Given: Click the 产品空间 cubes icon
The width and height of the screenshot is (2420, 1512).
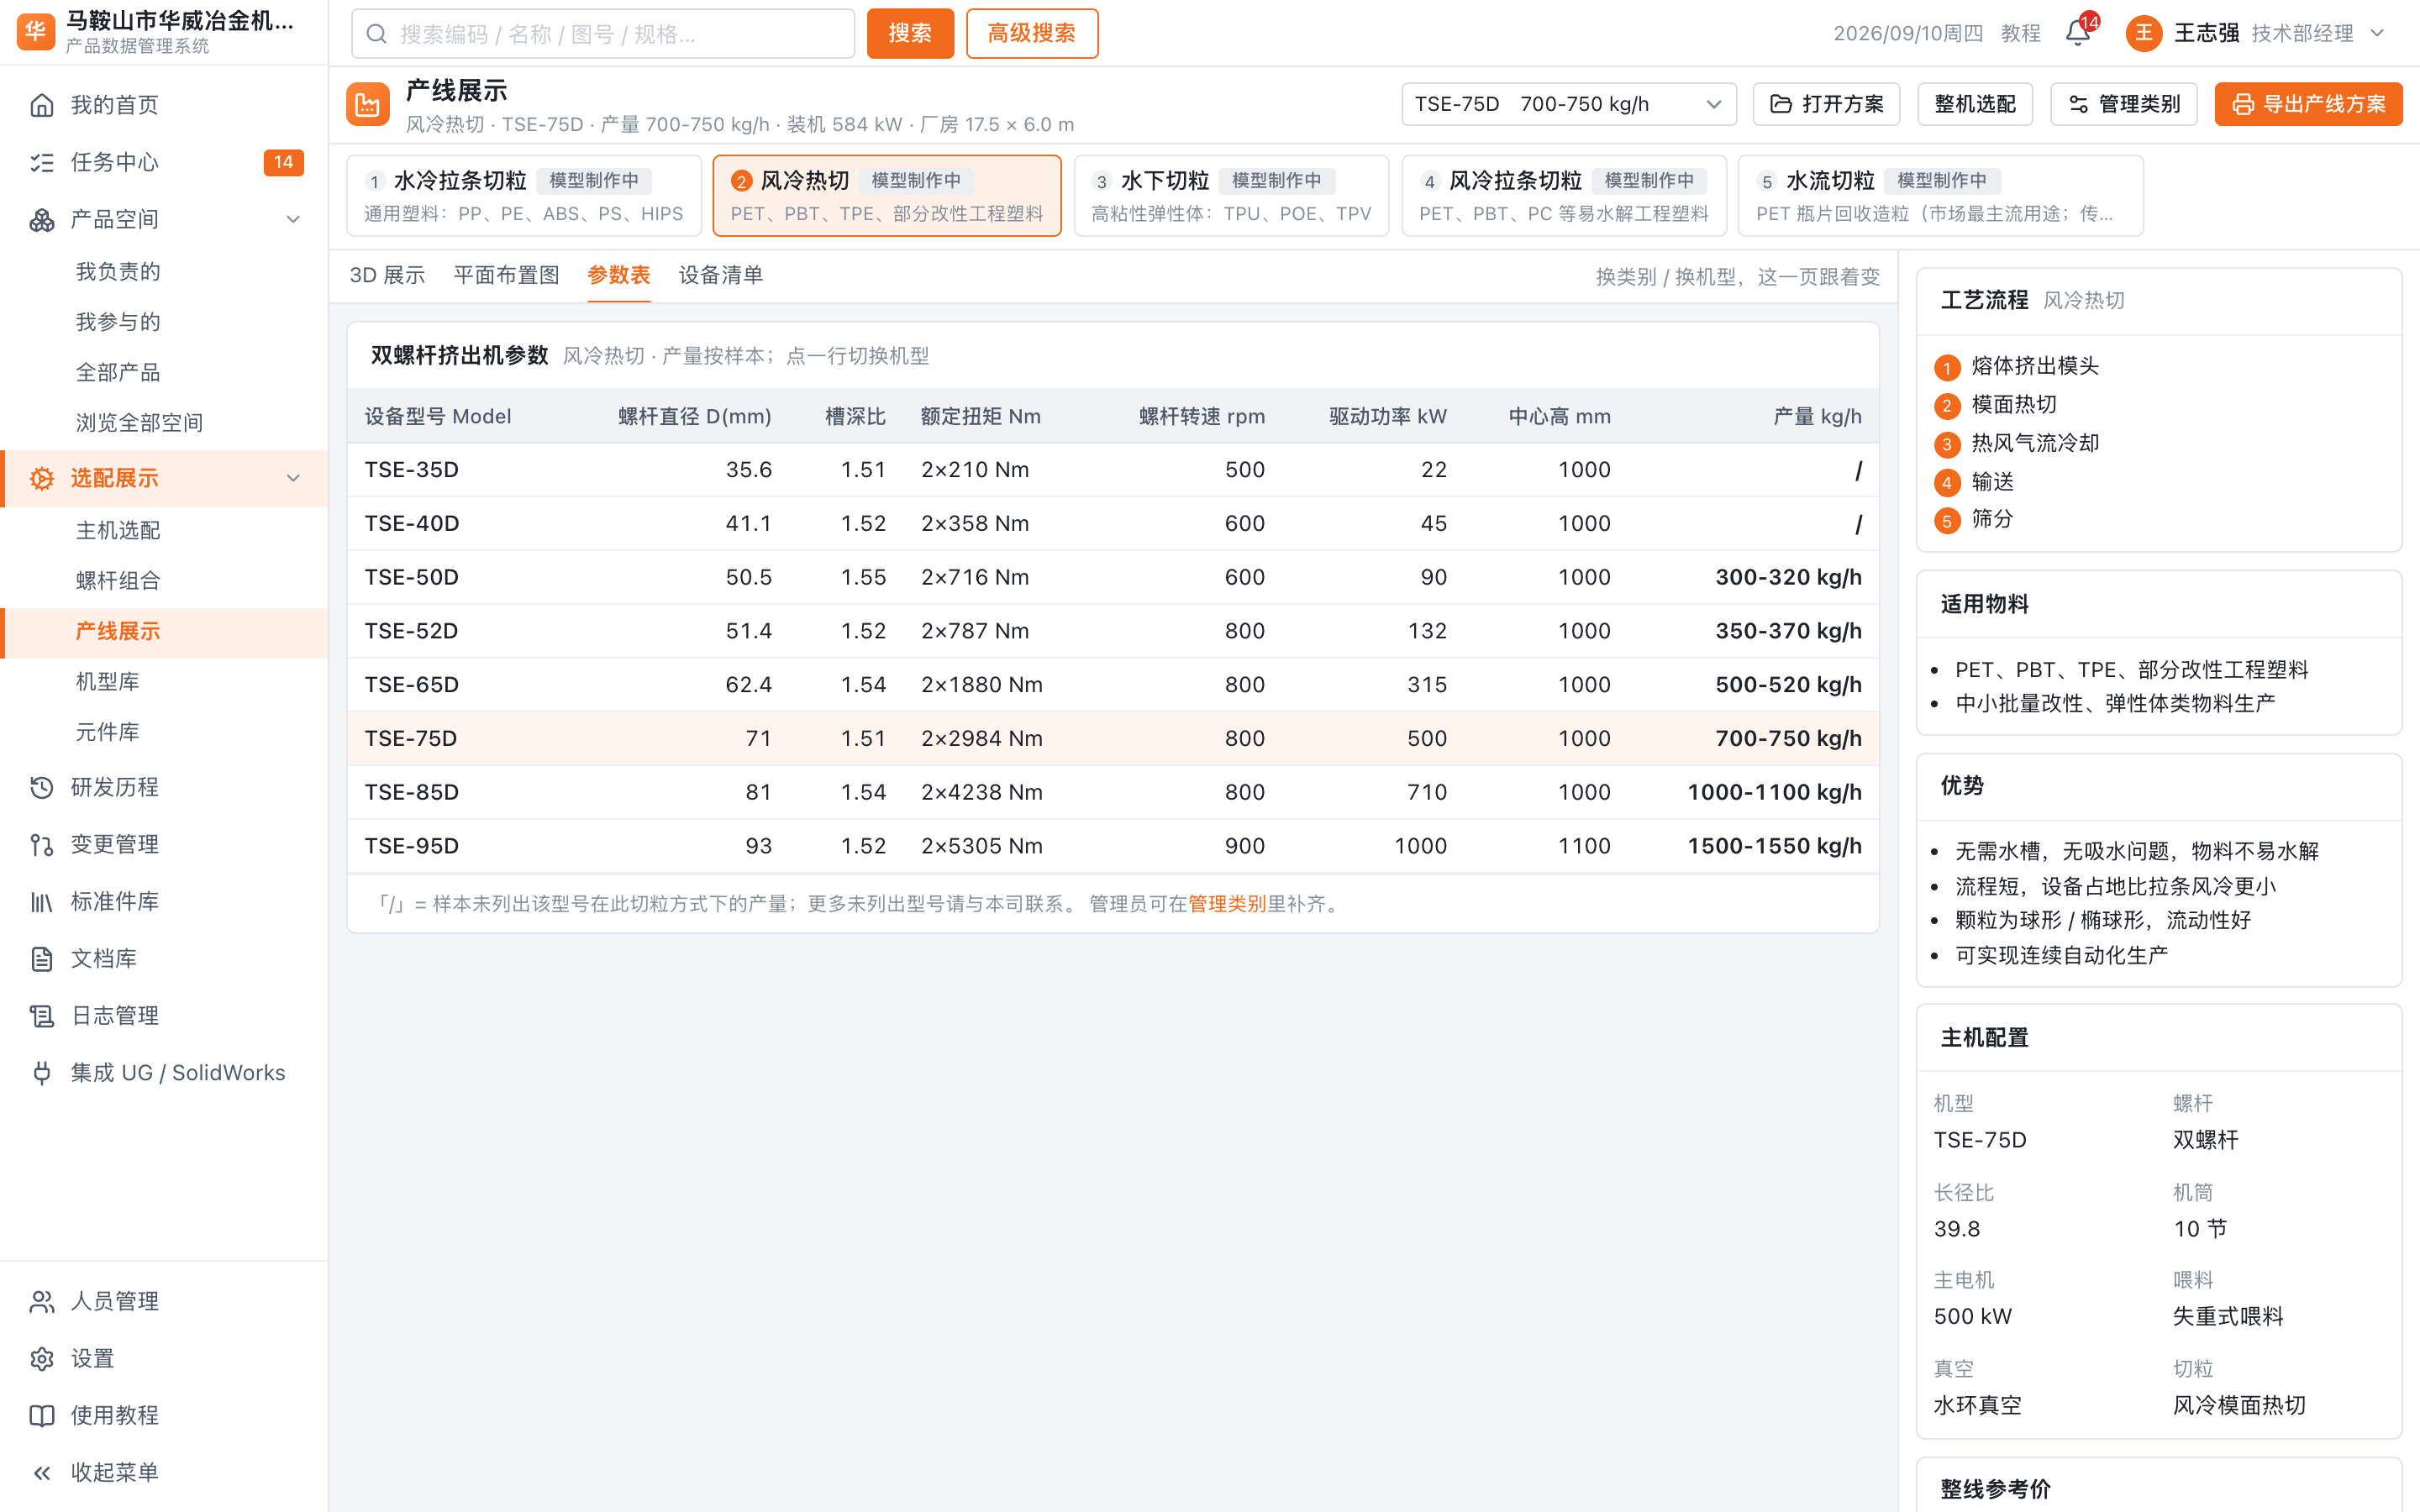Looking at the screenshot, I should tap(42, 219).
